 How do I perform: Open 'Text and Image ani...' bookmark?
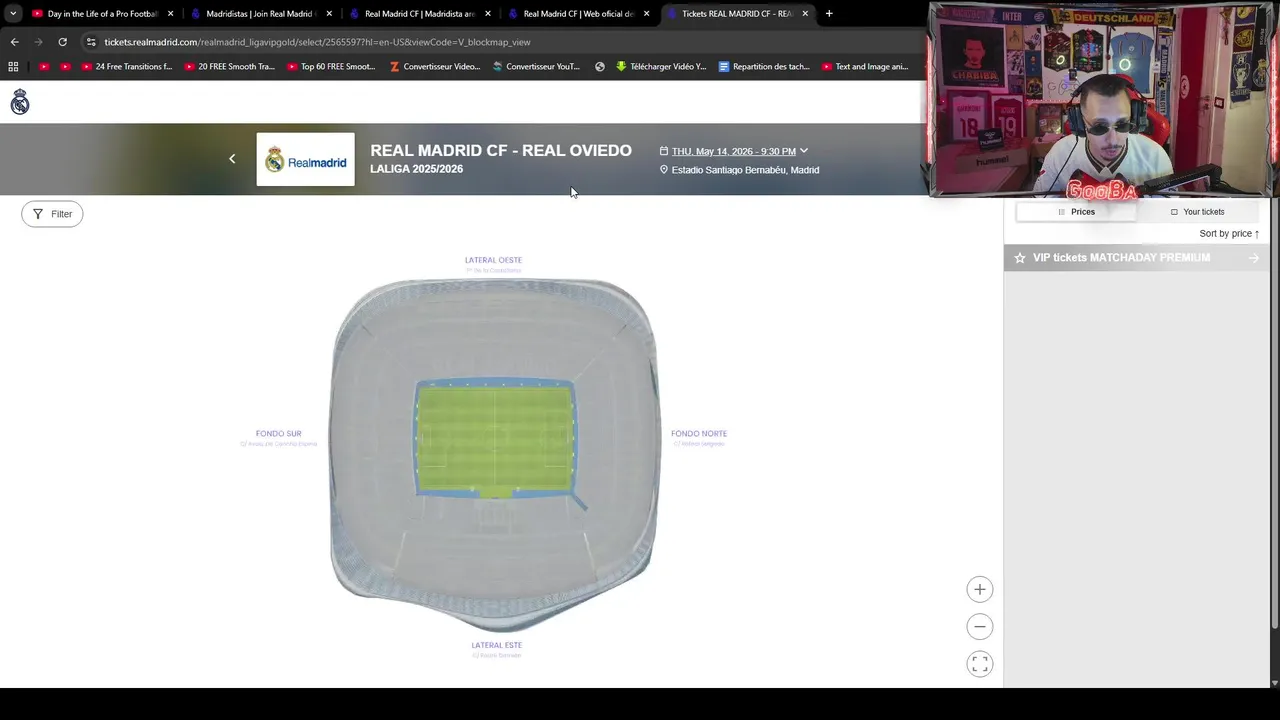click(x=865, y=67)
